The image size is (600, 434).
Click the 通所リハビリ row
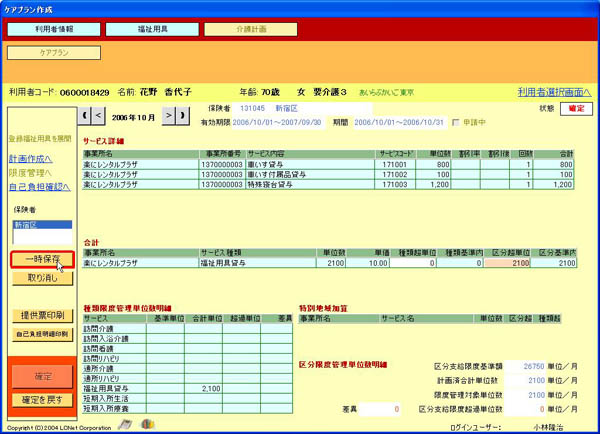click(188, 379)
